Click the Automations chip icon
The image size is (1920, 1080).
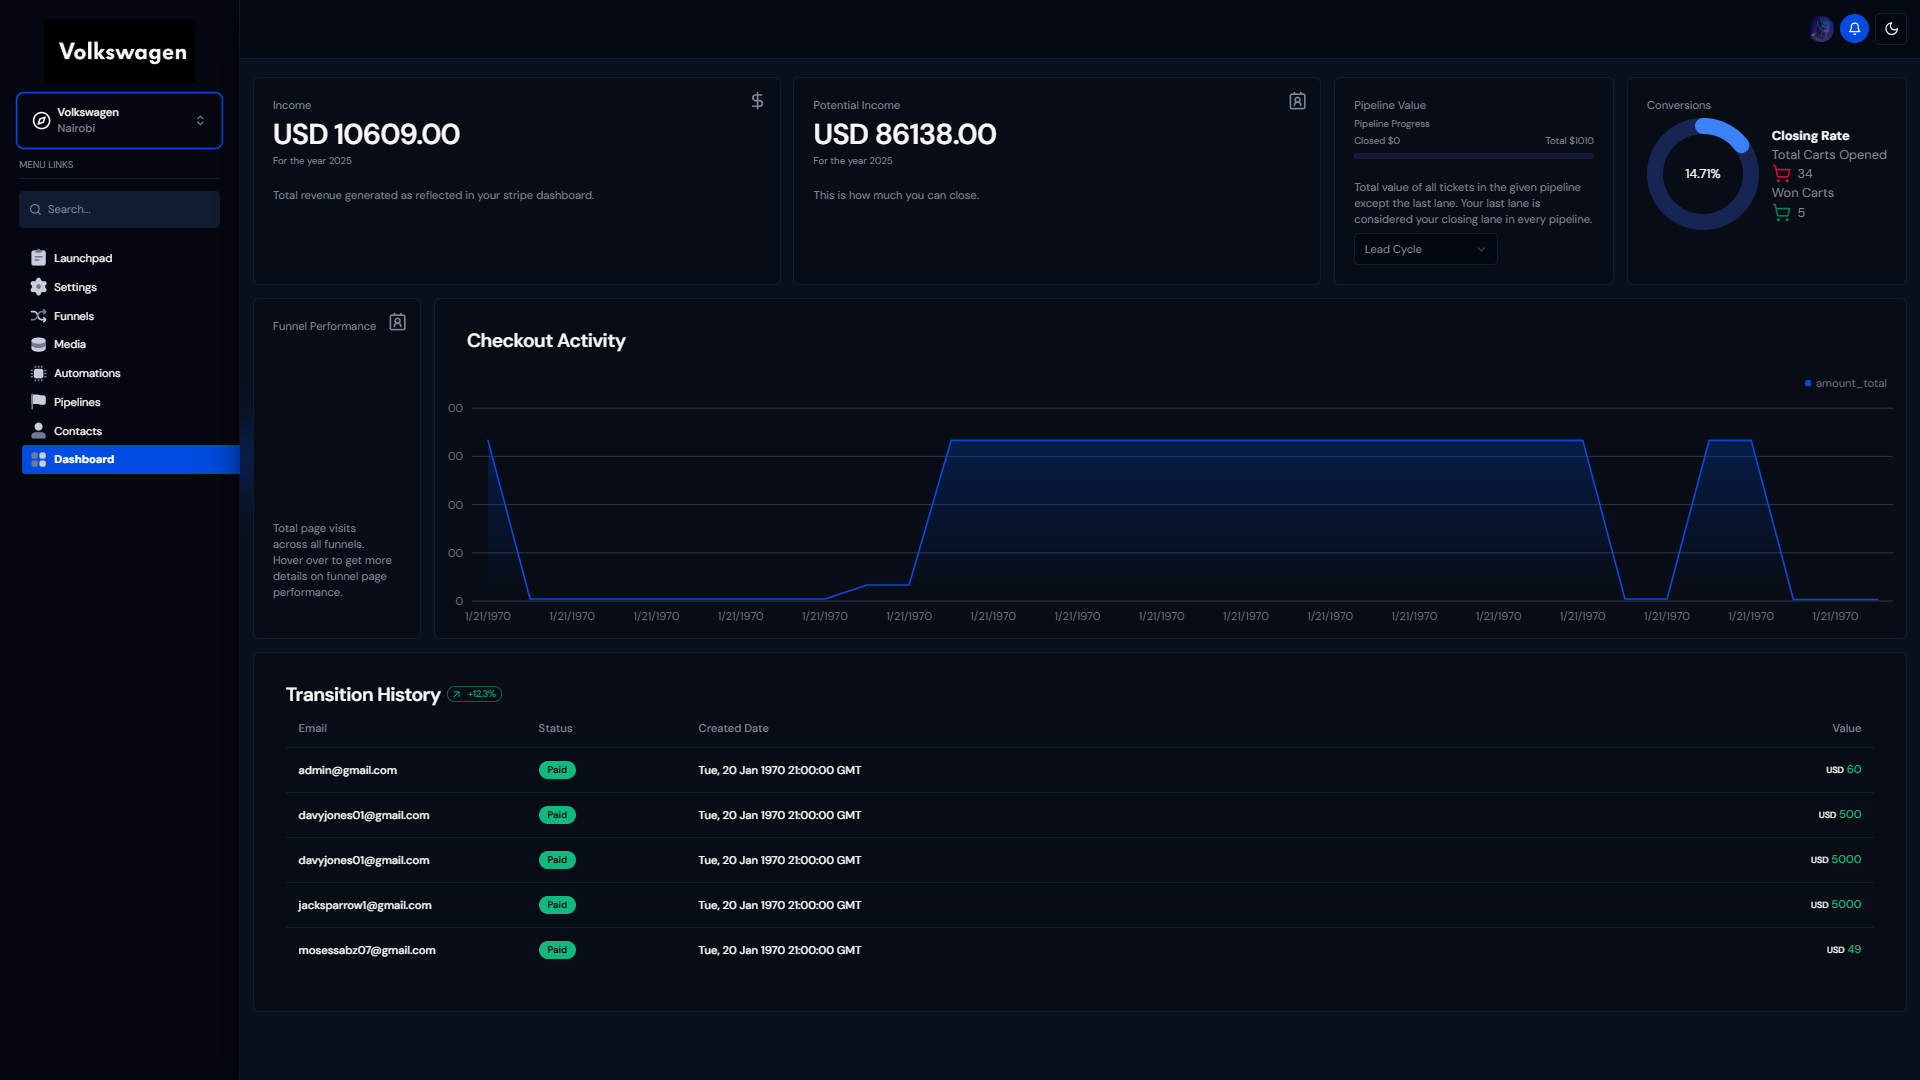coord(38,373)
